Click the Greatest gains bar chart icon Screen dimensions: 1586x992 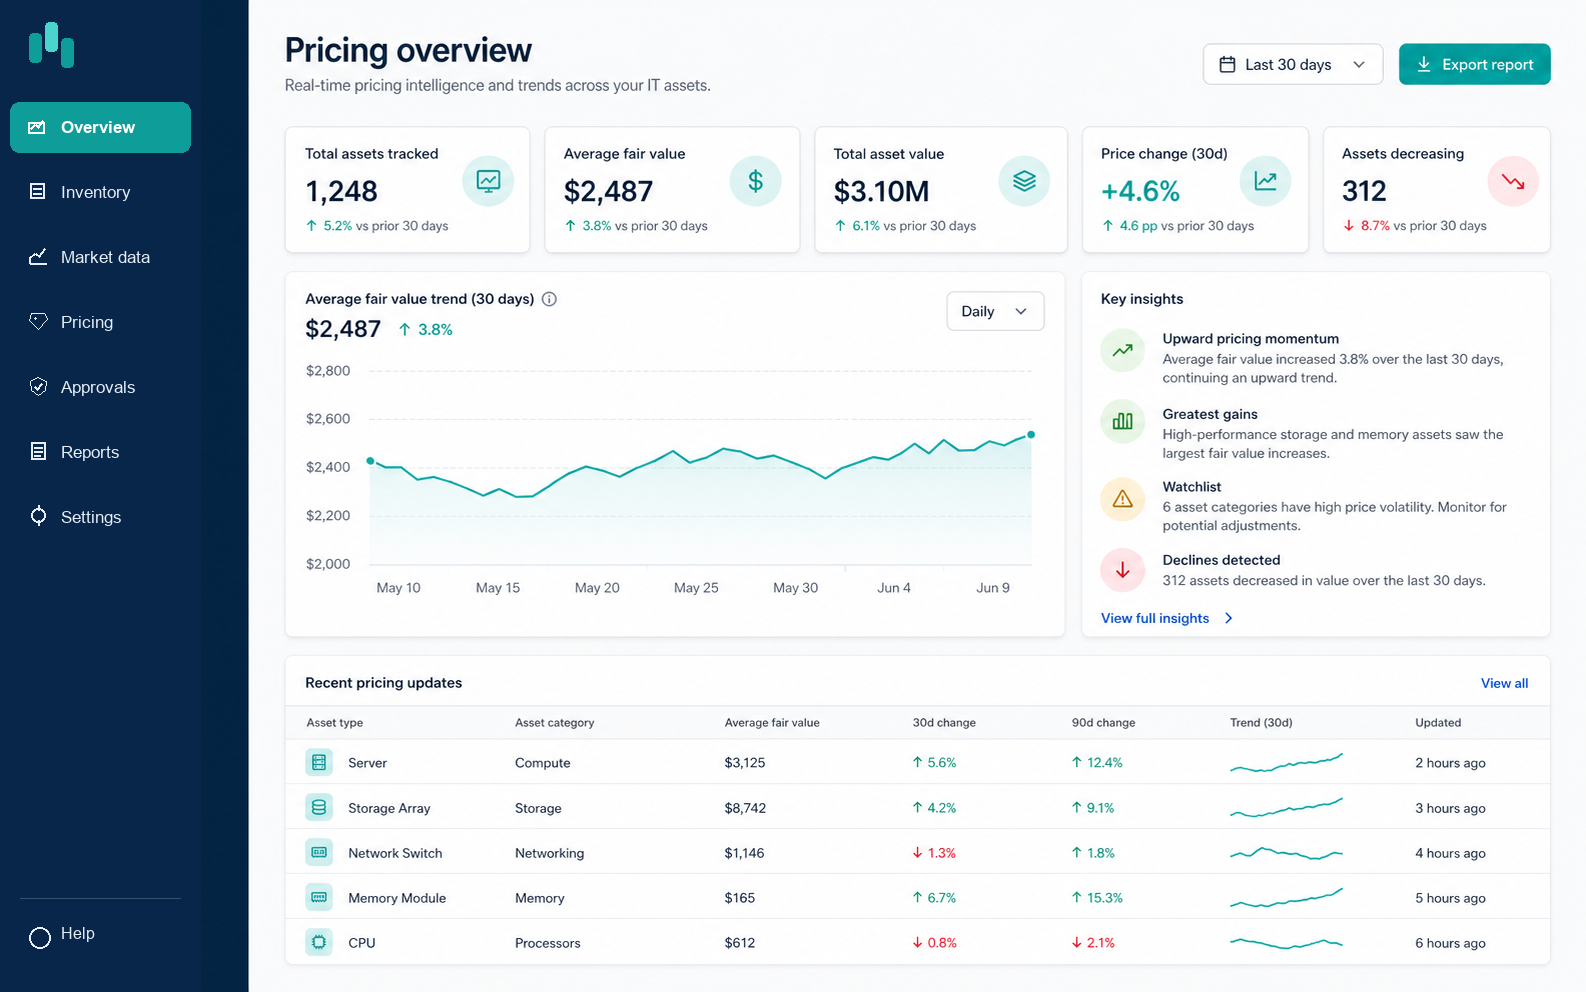tap(1123, 421)
